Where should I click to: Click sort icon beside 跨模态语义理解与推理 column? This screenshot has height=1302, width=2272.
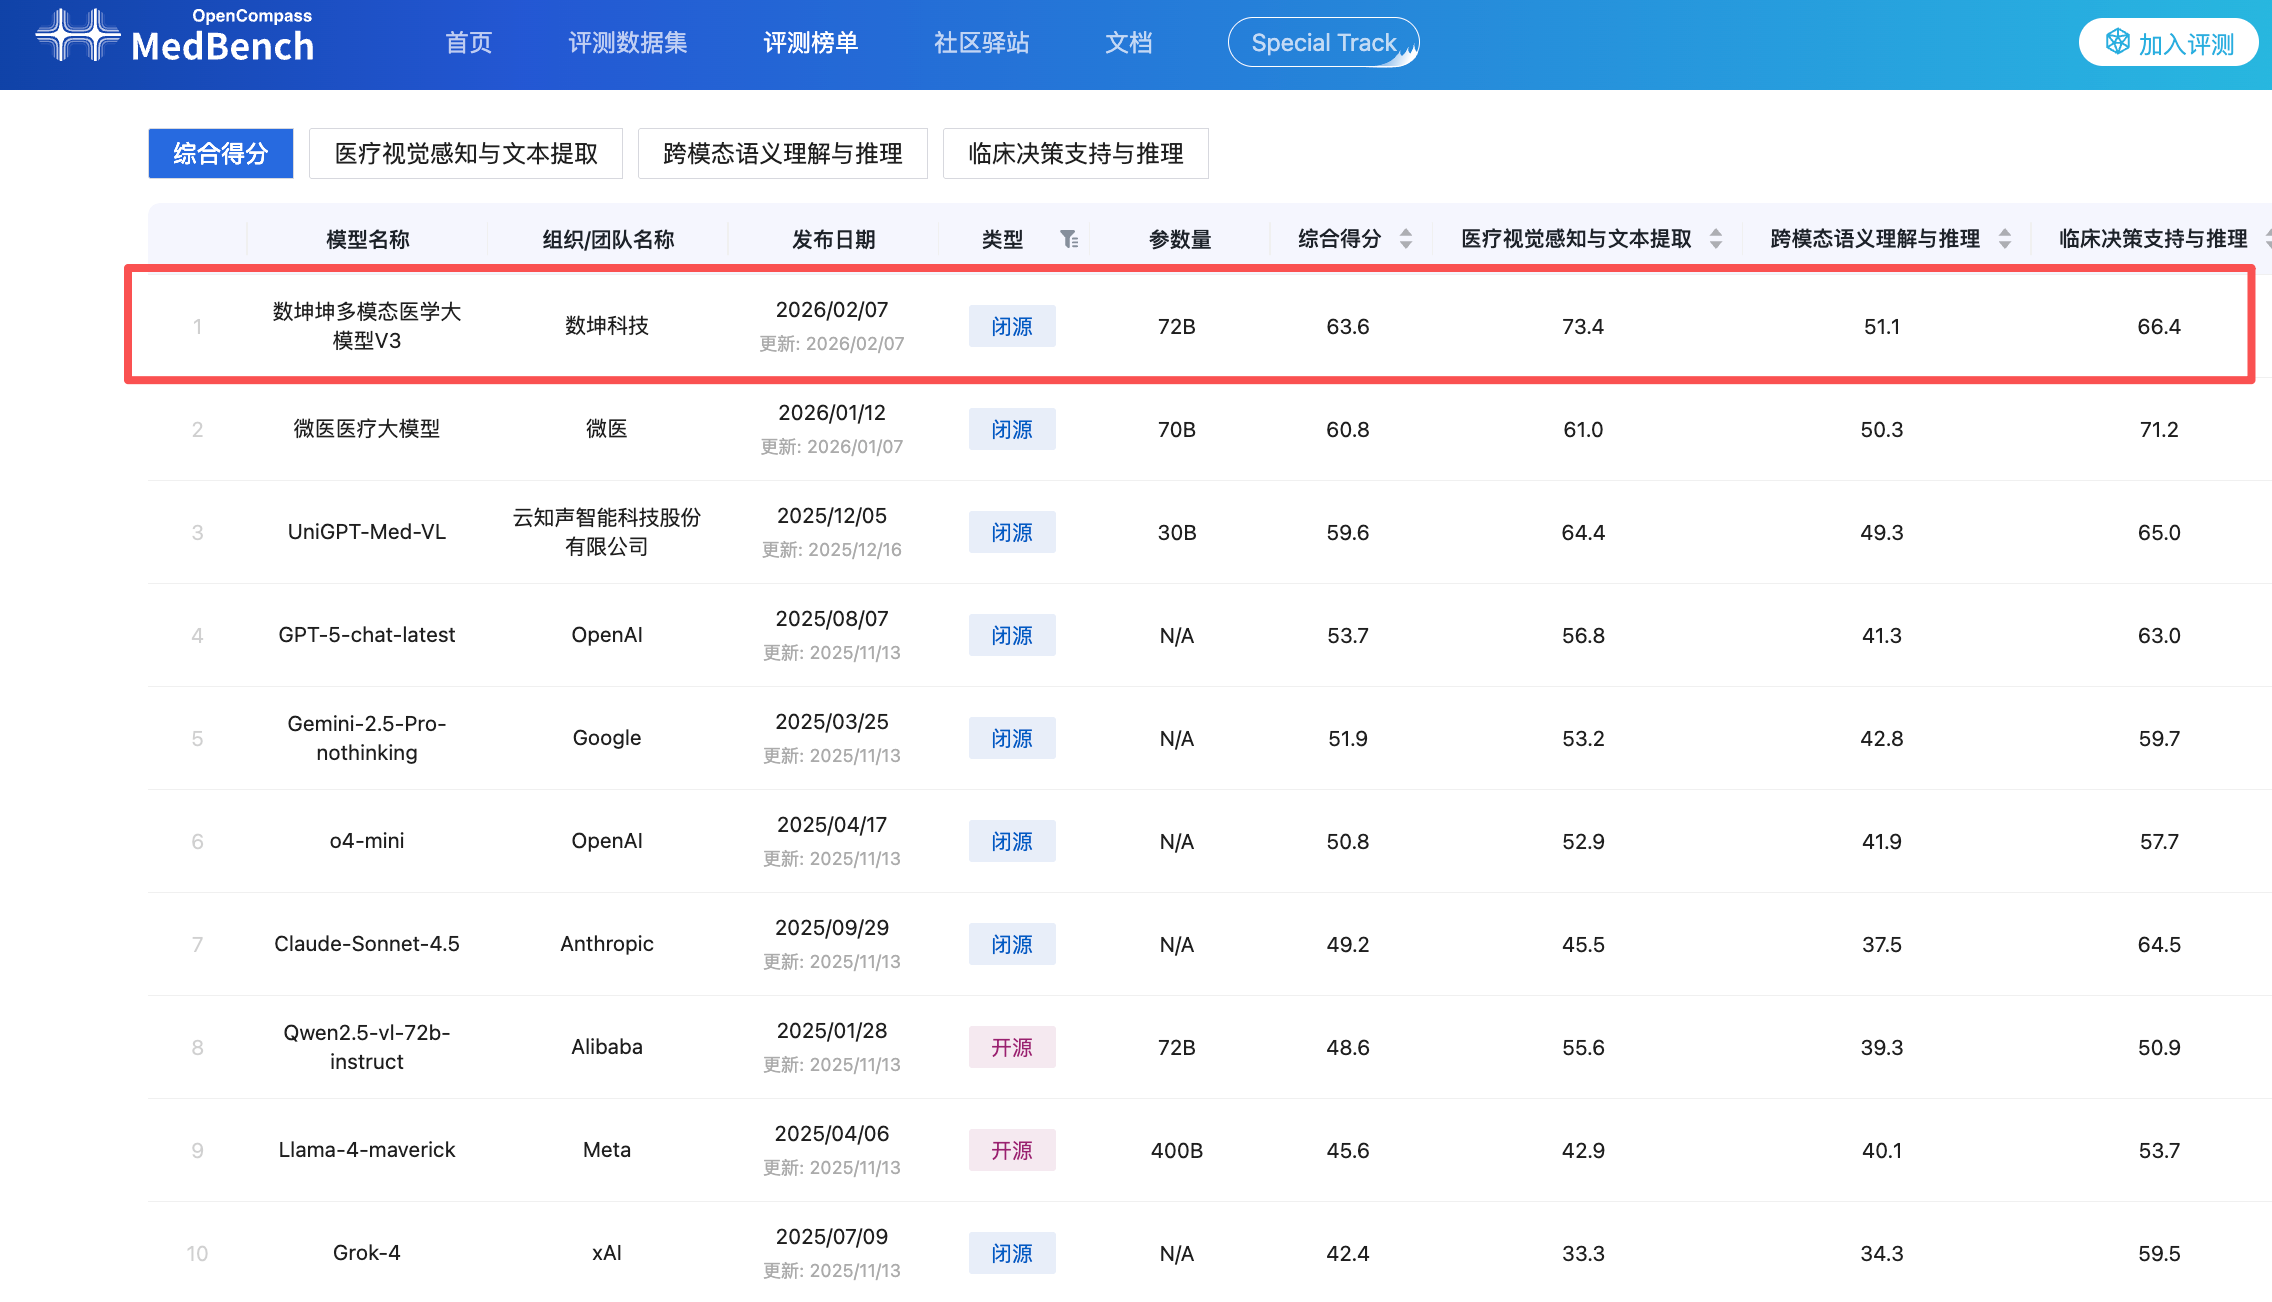[2005, 239]
